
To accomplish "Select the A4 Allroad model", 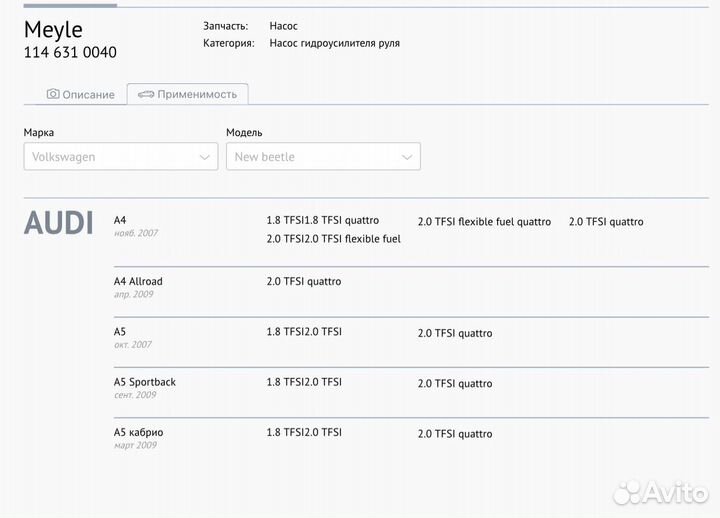I will tap(138, 282).
